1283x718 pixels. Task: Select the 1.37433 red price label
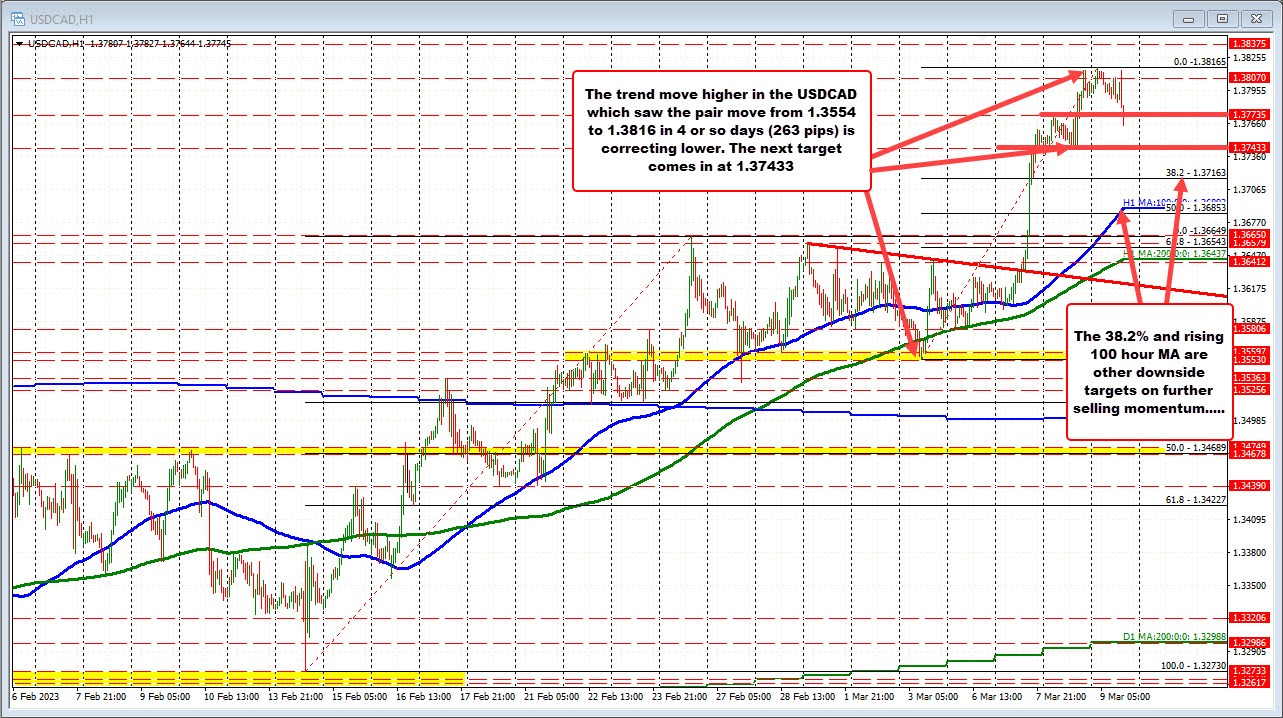[x=1250, y=147]
